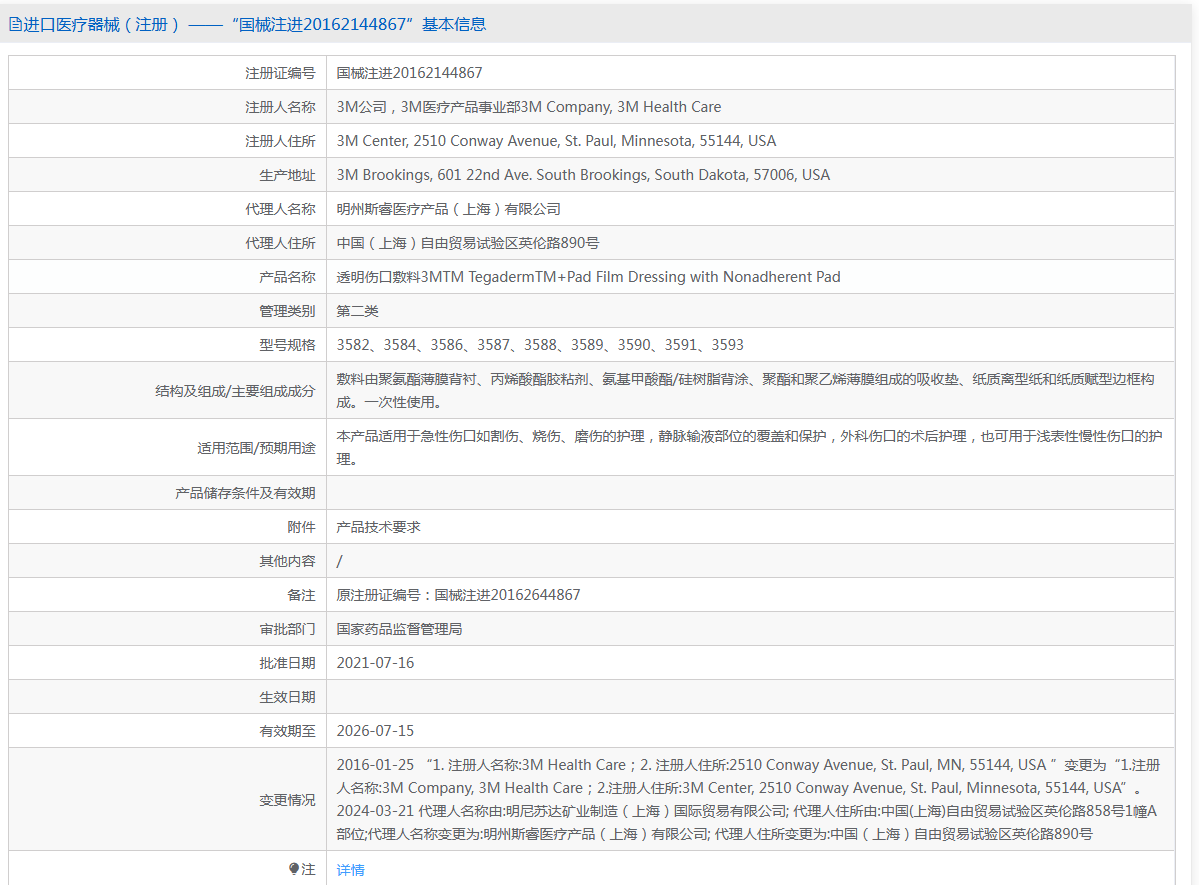Click the 审批部门 label
This screenshot has width=1199, height=885.
pyautogui.click(x=287, y=629)
